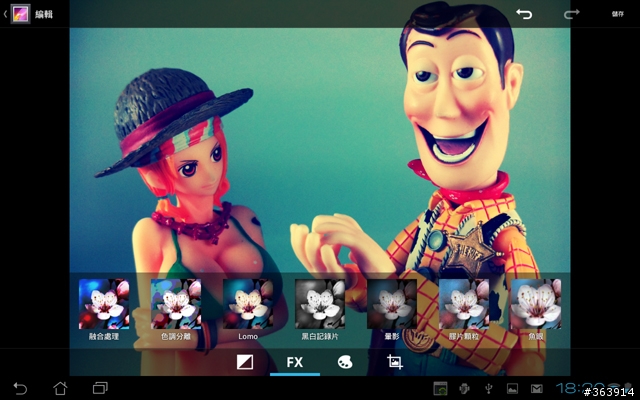Tap the Android back navigation button
The height and width of the screenshot is (400, 640).
[20, 388]
